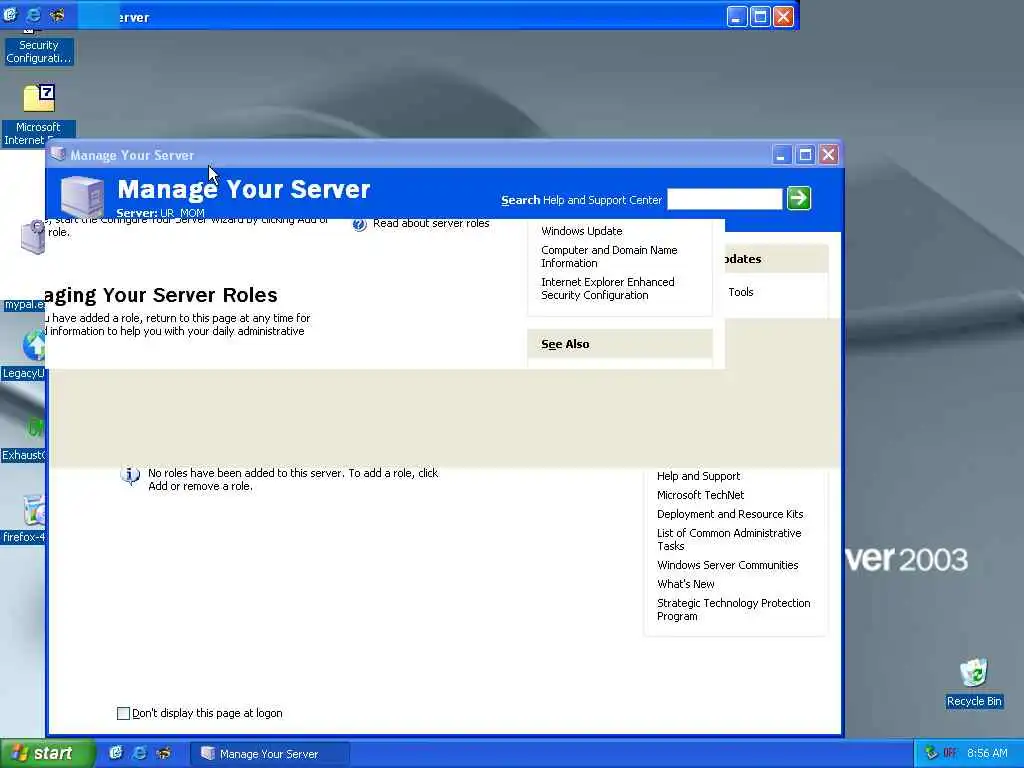1024x768 pixels.
Task: Click the info icon beside No roles message
Action: point(130,475)
